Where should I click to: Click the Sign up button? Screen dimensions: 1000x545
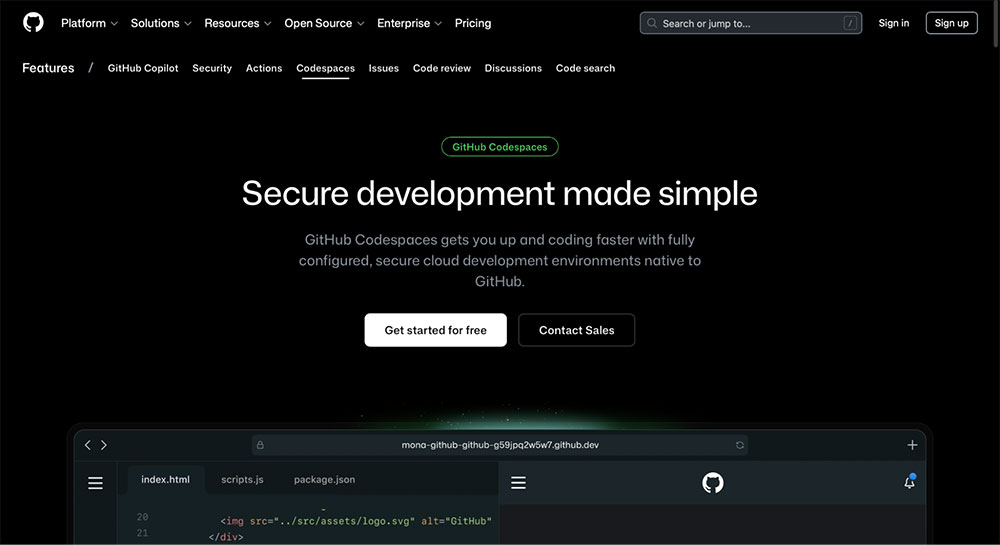click(951, 23)
